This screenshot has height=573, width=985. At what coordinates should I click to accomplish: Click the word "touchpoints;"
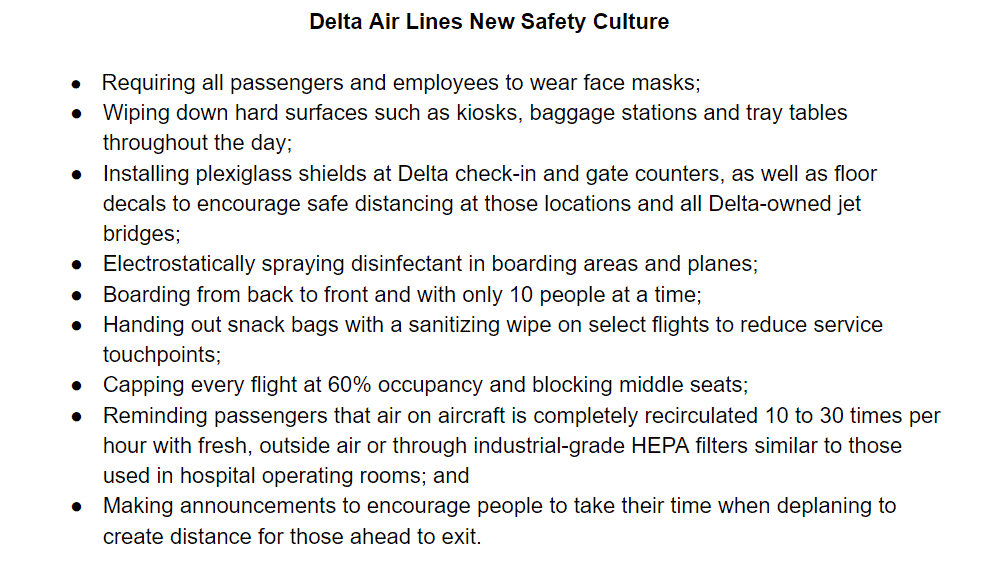(x=162, y=355)
